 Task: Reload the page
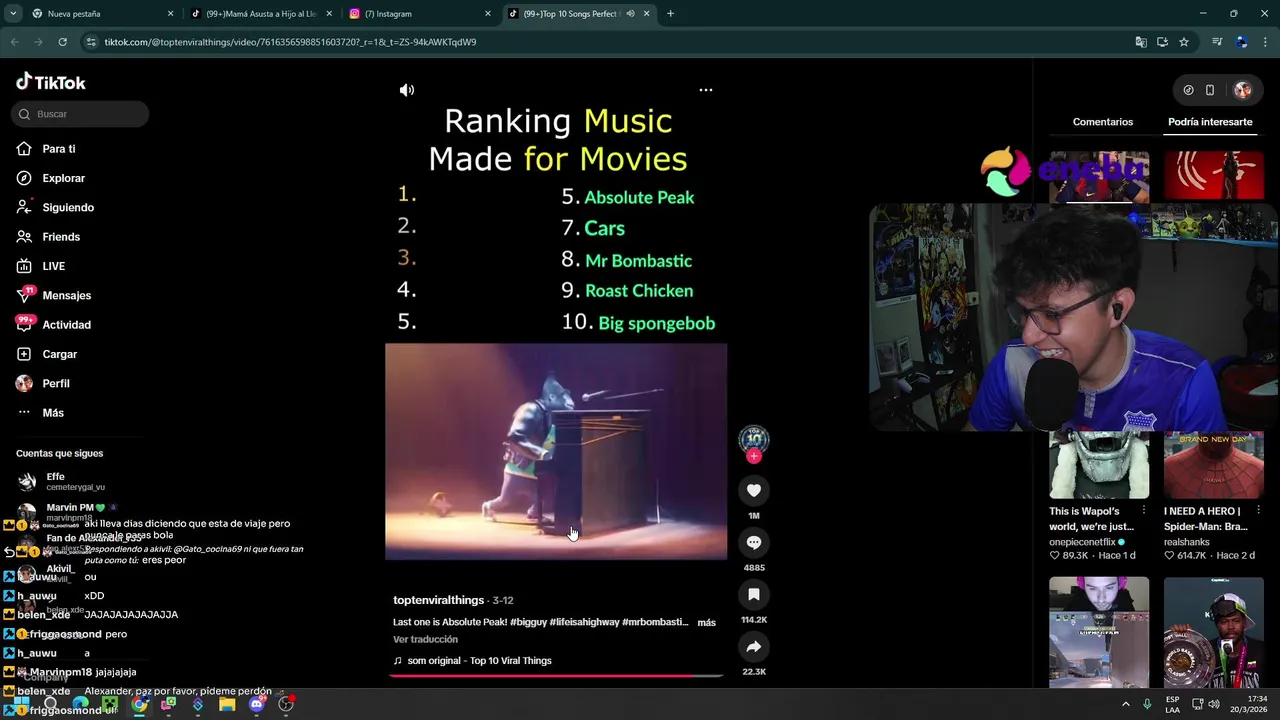62,42
